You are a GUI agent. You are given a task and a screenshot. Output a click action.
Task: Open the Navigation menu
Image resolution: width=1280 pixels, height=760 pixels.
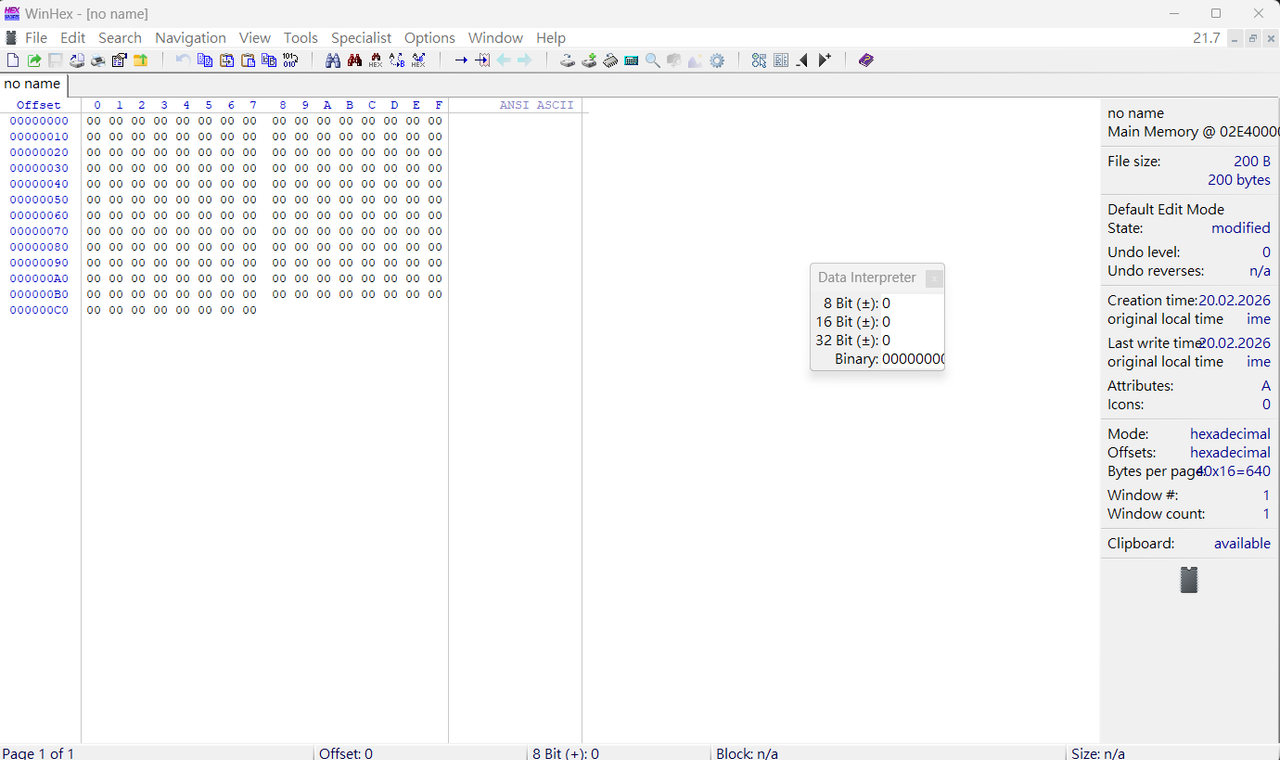(x=190, y=38)
